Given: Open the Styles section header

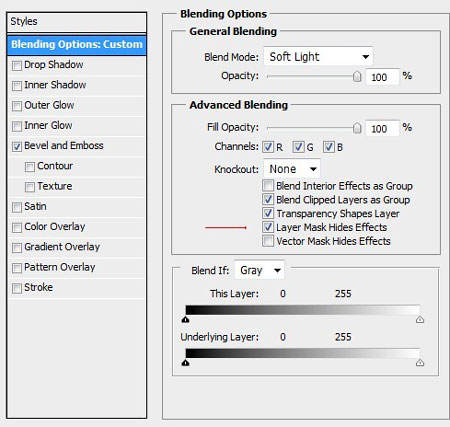Looking at the screenshot, I should (x=77, y=22).
